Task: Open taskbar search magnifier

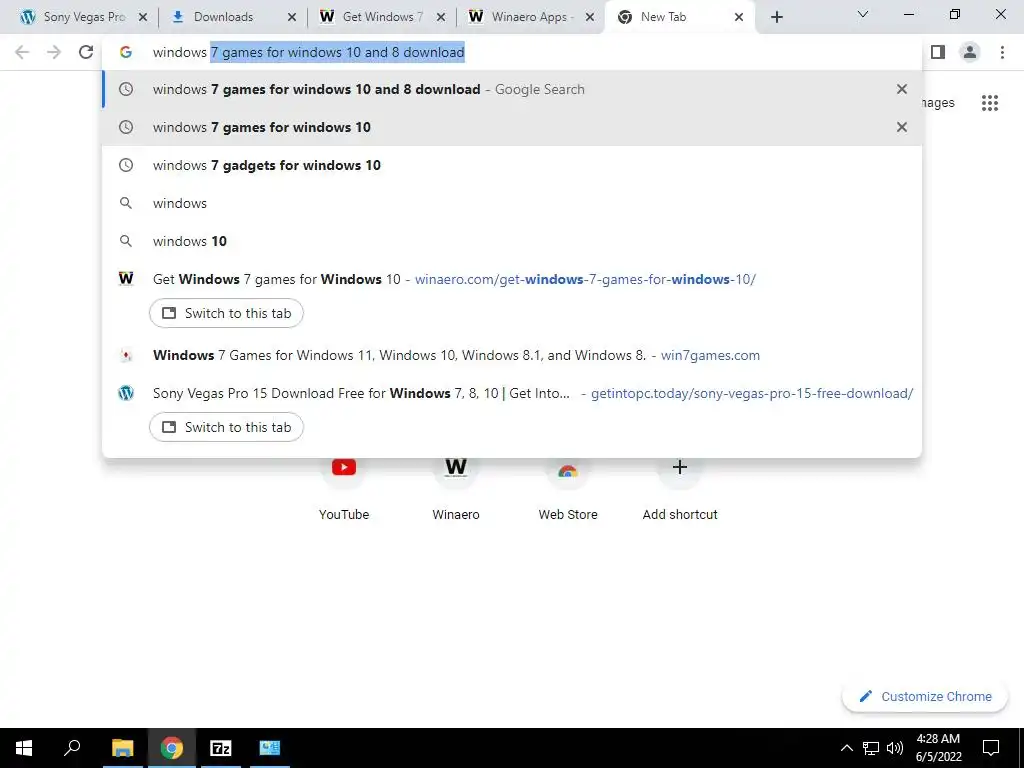Action: pos(72,748)
